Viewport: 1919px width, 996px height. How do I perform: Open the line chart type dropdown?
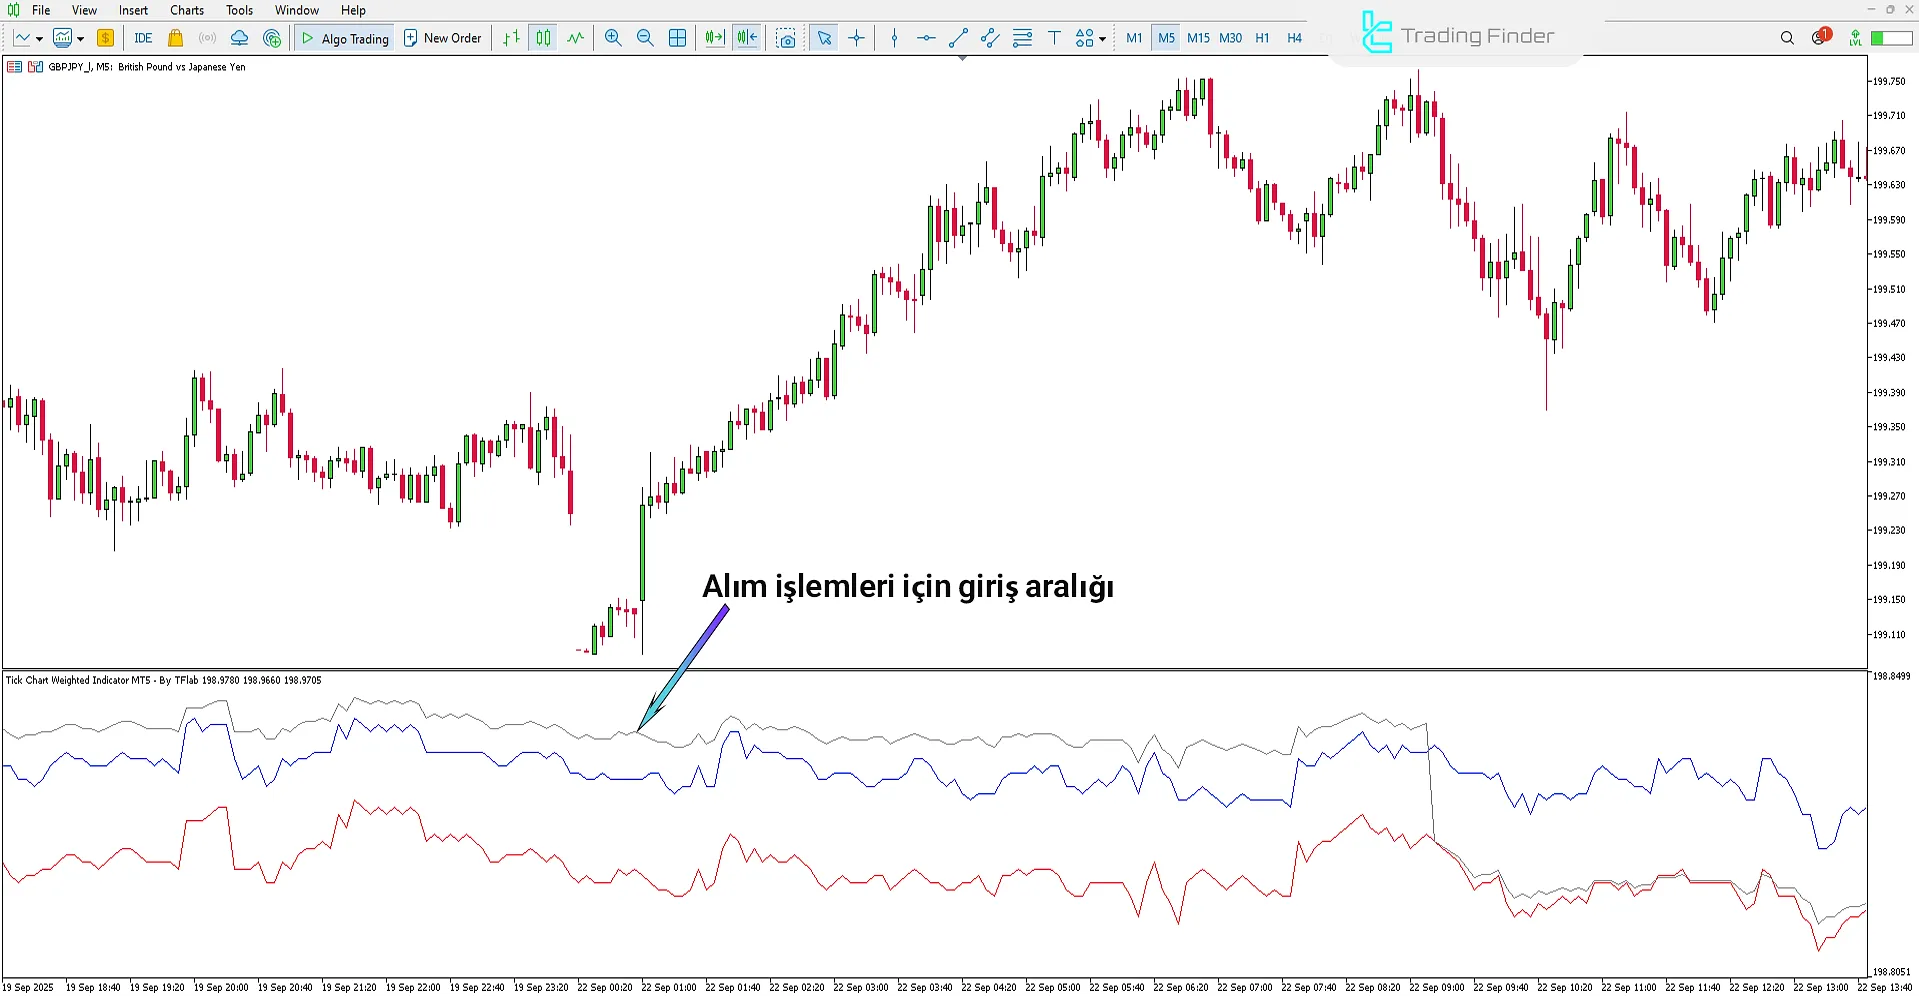40,38
